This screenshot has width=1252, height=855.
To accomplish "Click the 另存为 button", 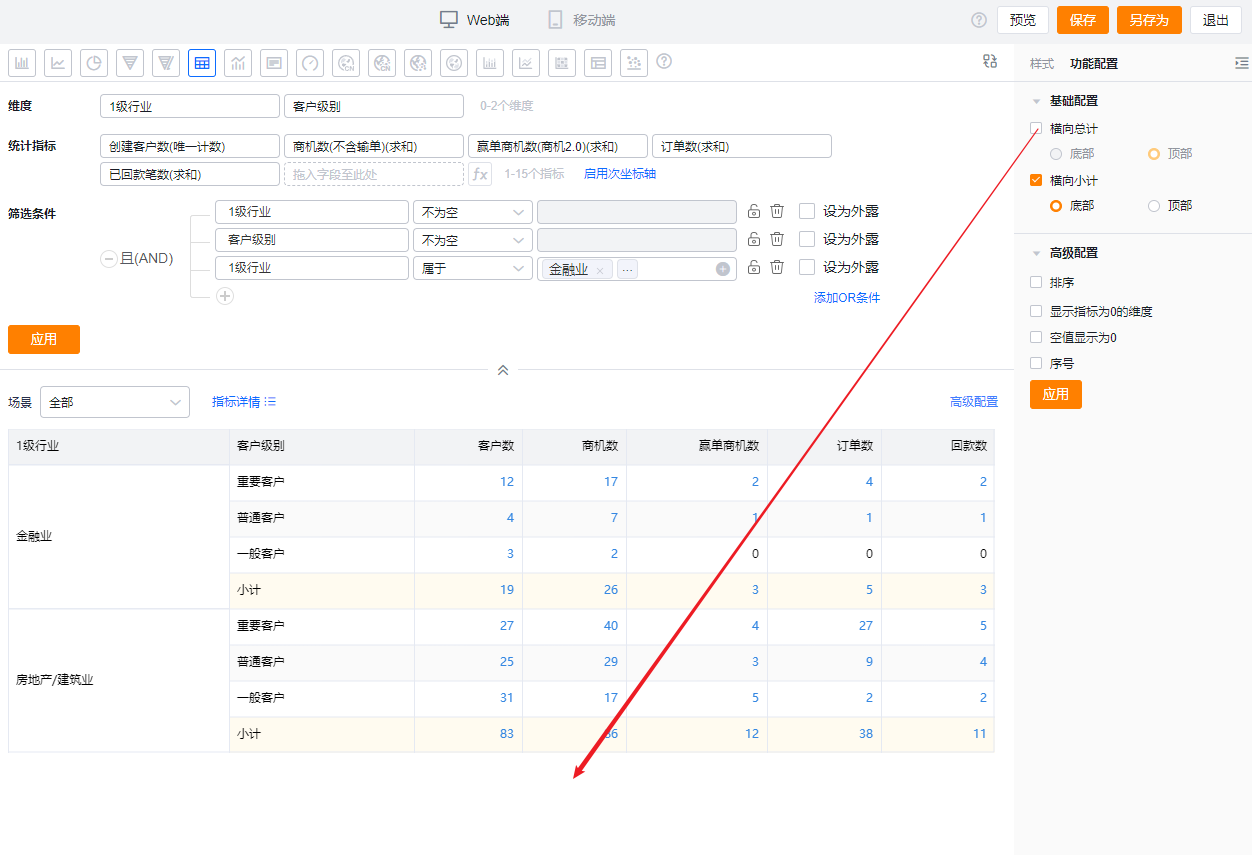I will (1149, 20).
